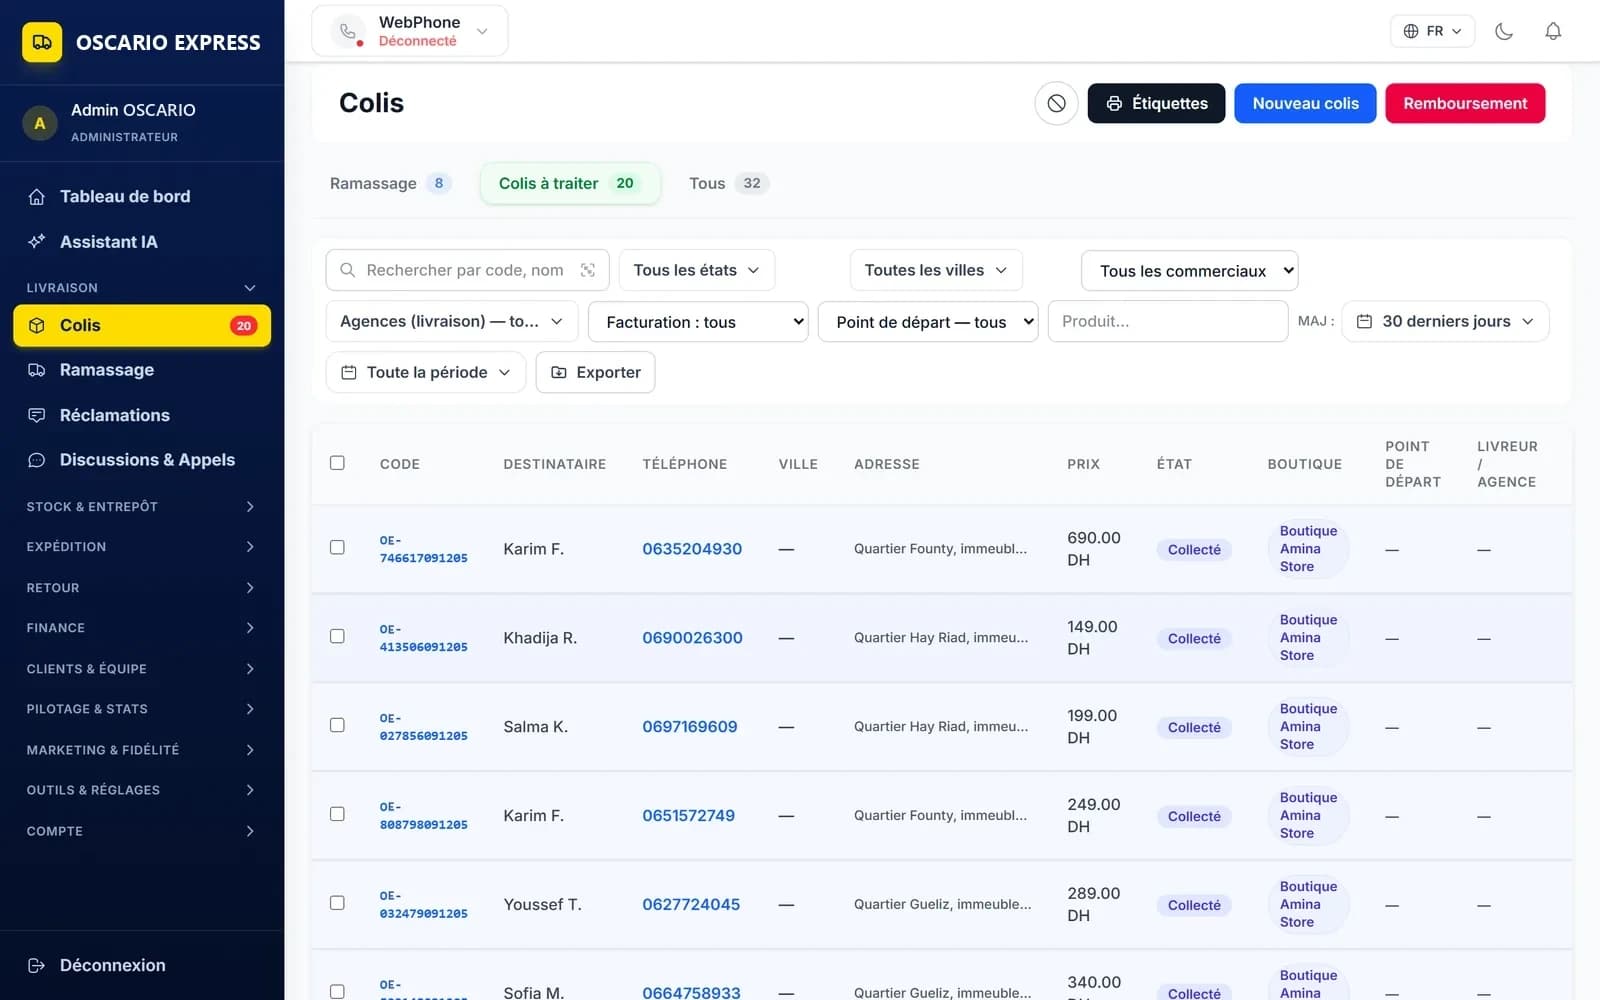Open the Agences (livraison) dropdown

click(452, 321)
